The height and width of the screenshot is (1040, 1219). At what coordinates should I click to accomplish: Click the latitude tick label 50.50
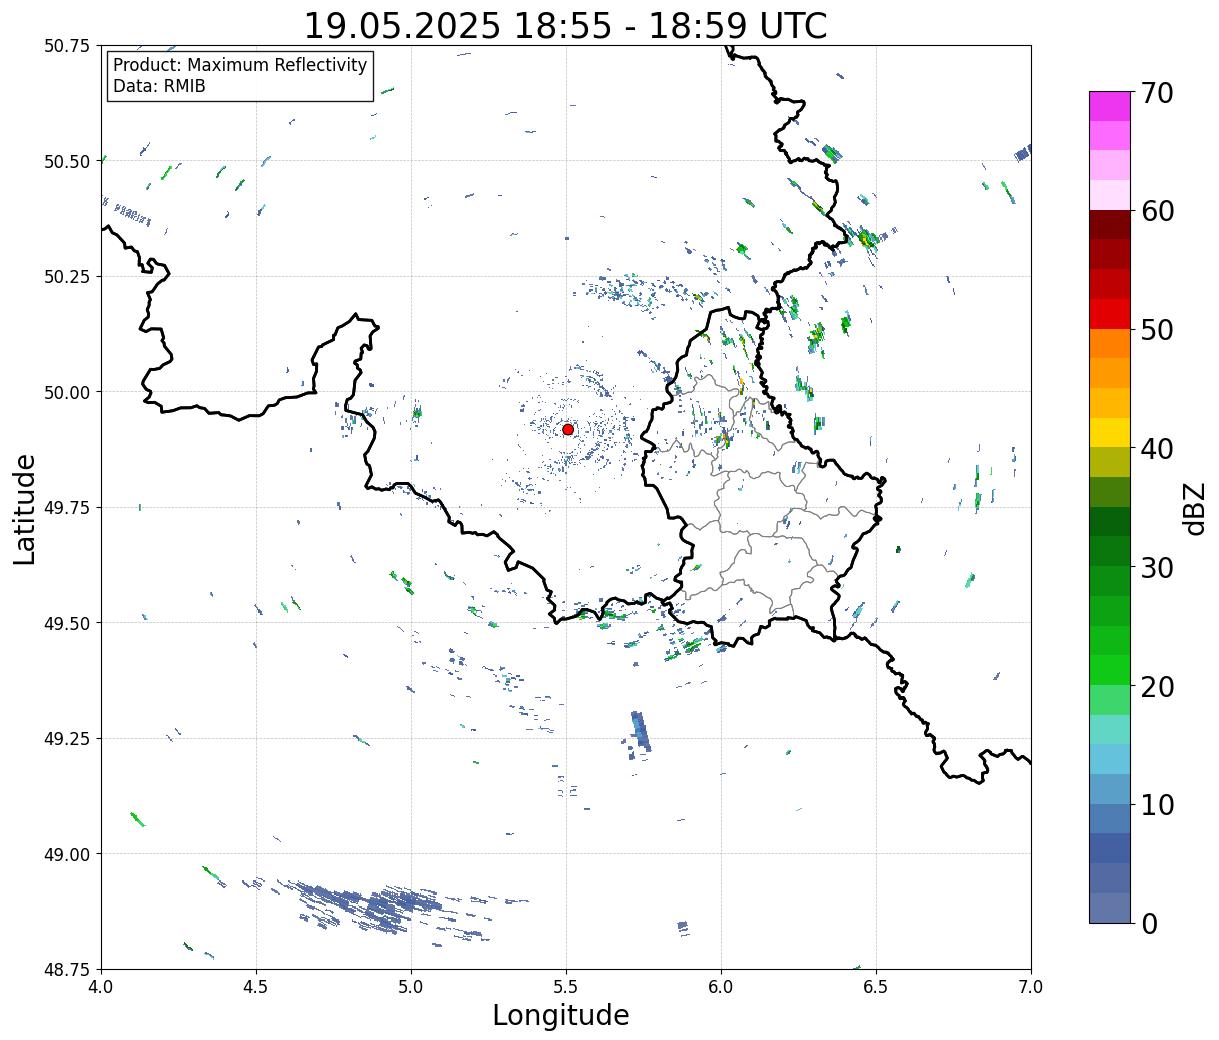67,161
